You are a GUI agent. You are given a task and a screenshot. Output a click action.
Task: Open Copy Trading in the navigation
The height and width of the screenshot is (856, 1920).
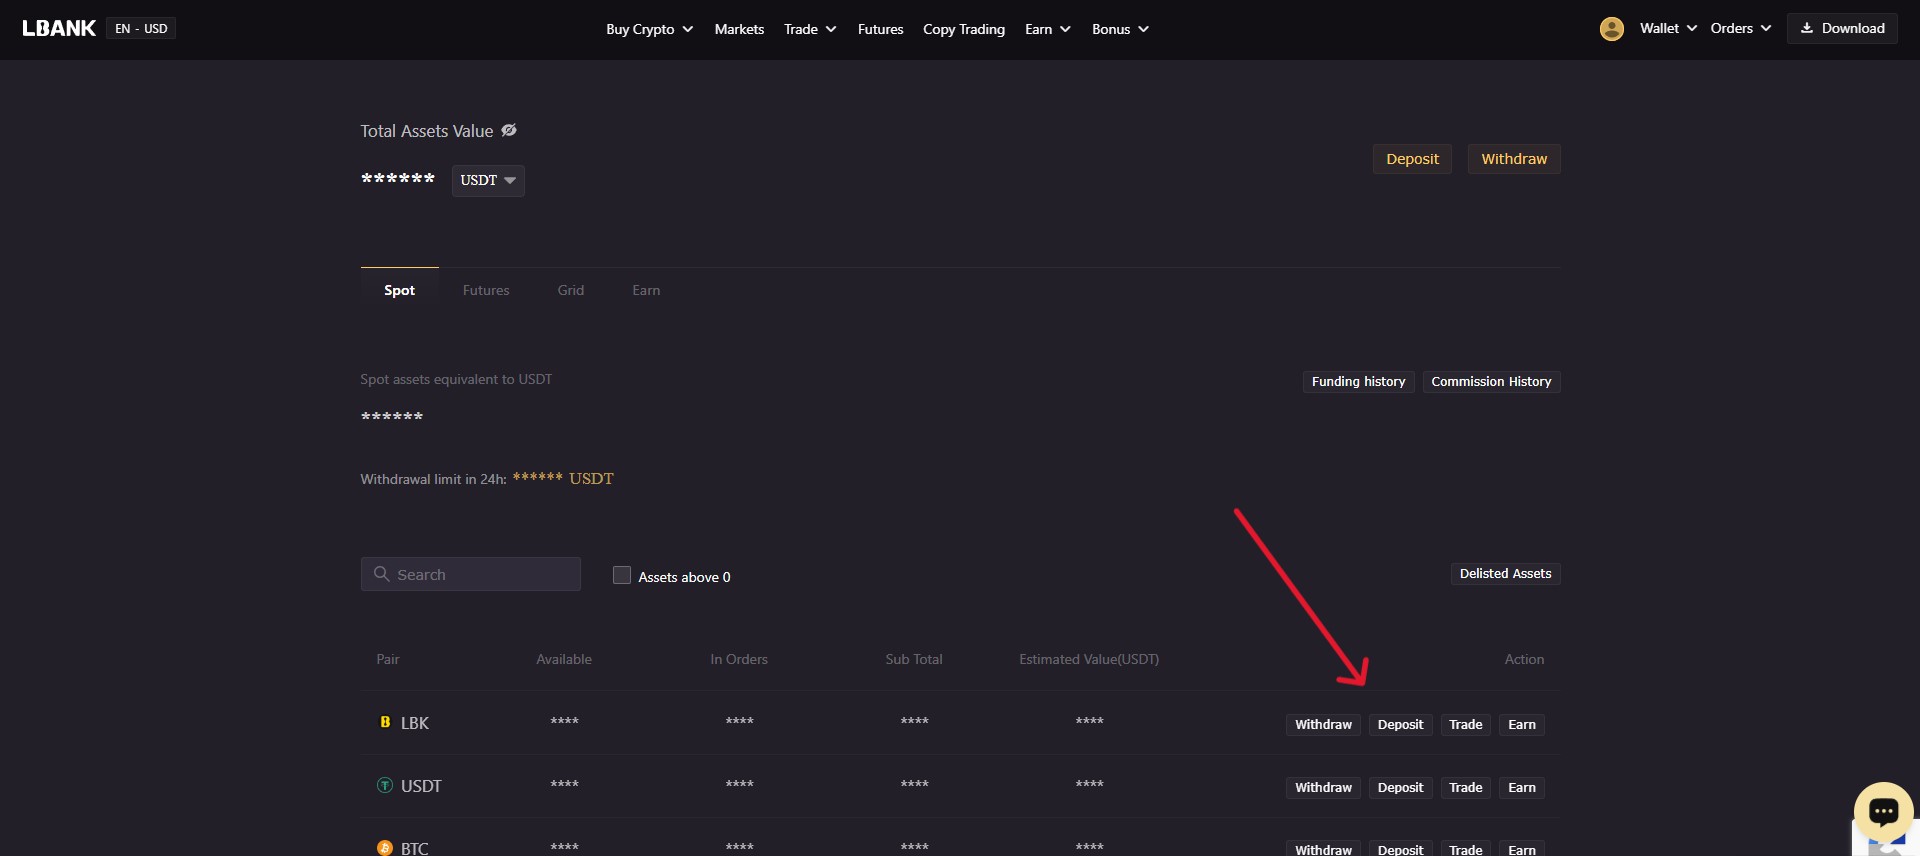964,29
